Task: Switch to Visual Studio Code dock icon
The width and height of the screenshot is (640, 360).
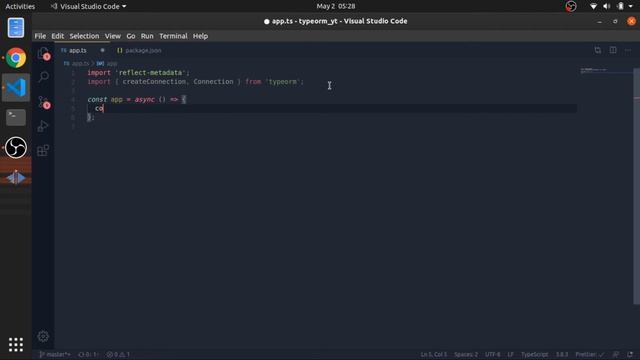Action: (x=16, y=87)
